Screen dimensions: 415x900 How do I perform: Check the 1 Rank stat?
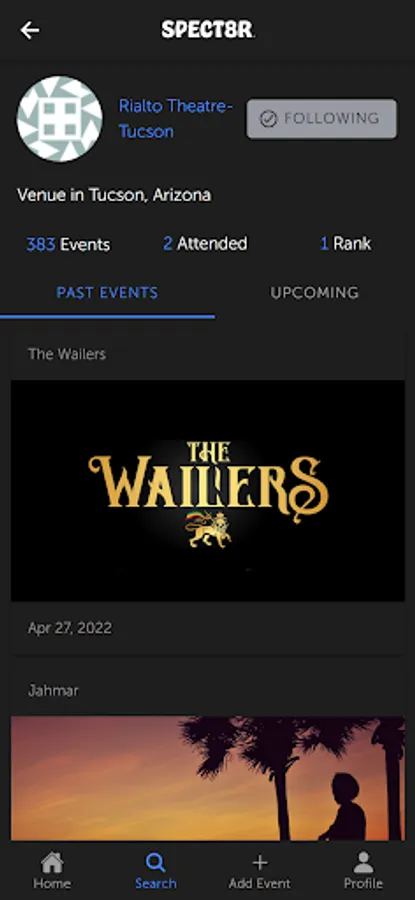pos(346,244)
